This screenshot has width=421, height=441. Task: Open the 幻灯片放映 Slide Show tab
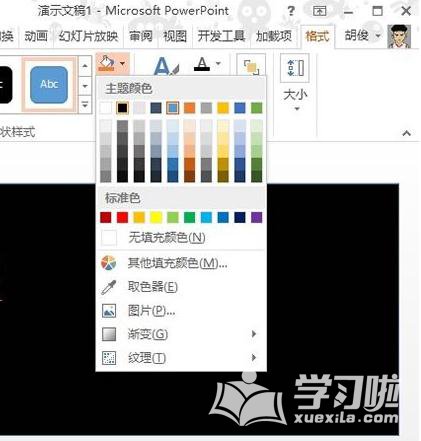pos(88,36)
